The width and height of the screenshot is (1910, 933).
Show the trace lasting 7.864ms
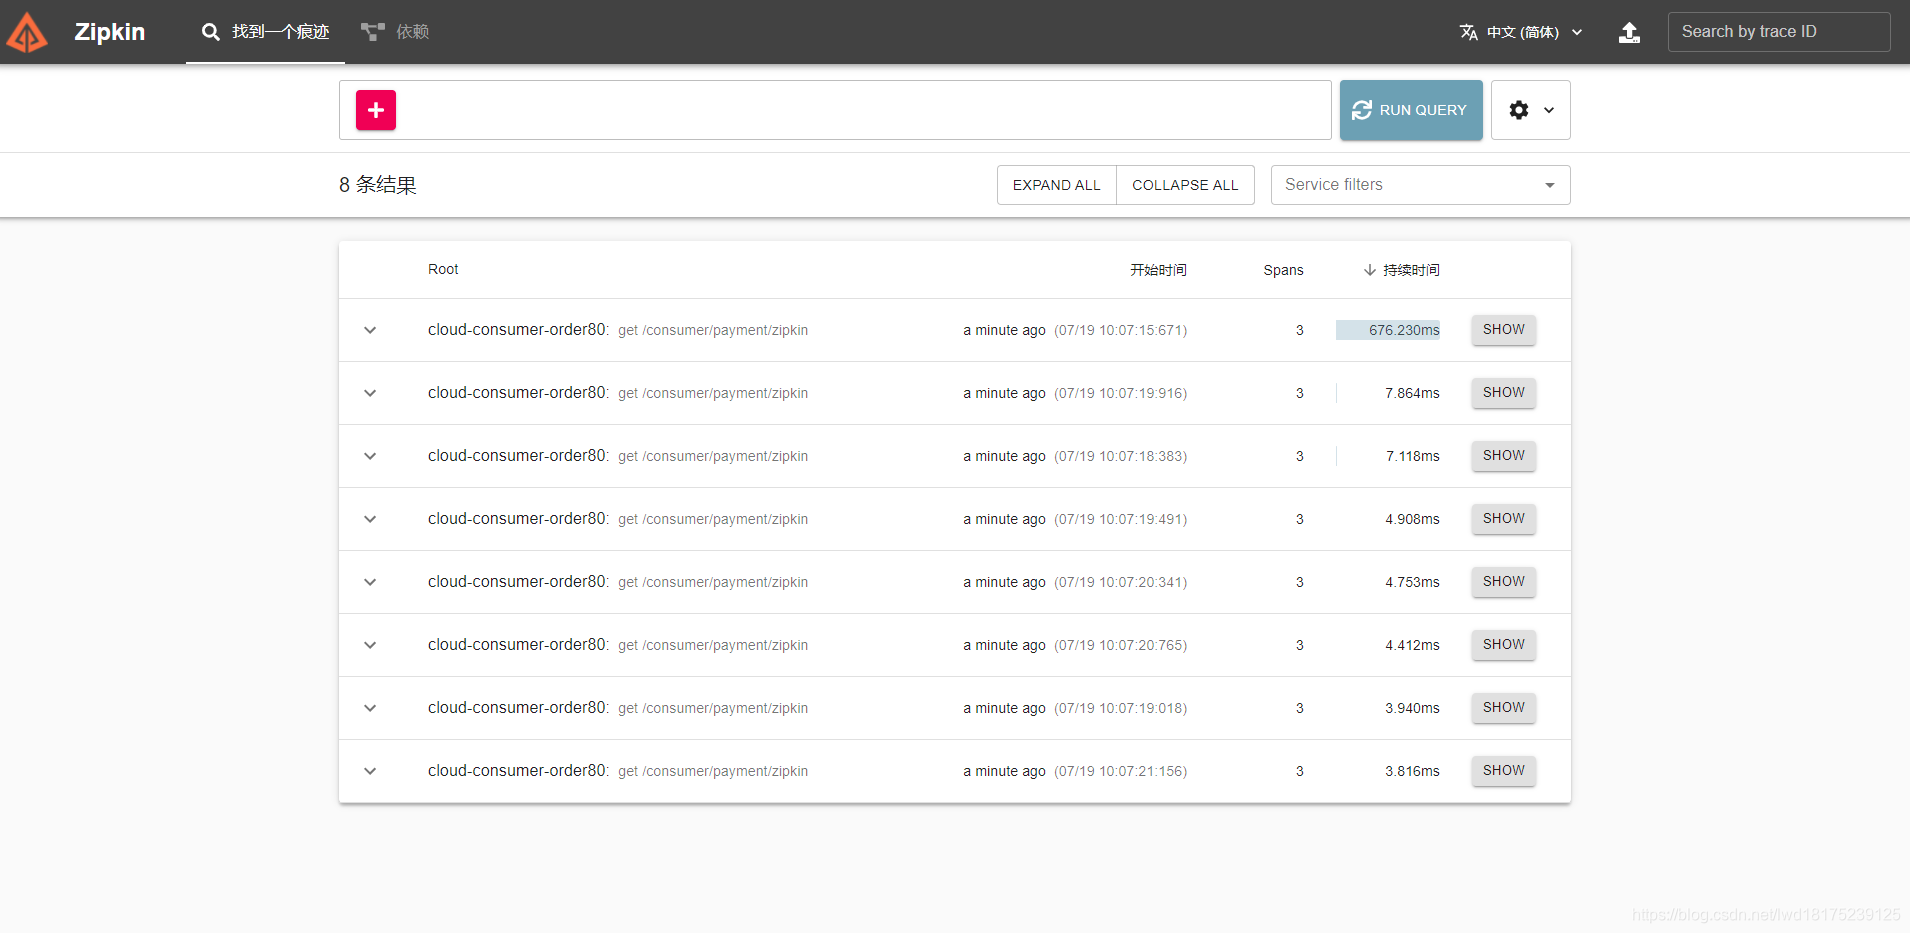pos(1503,393)
